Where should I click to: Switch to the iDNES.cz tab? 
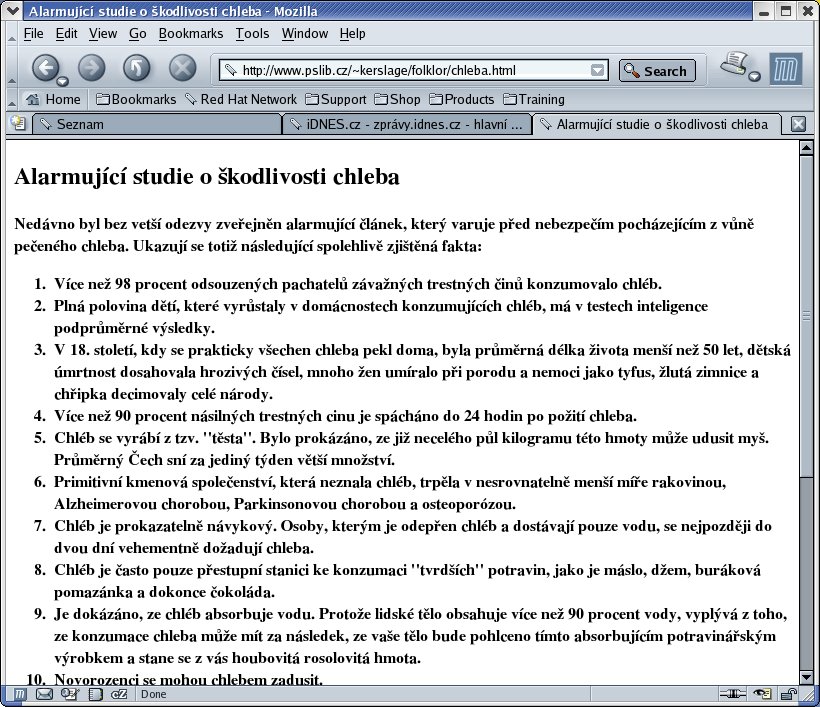point(406,124)
